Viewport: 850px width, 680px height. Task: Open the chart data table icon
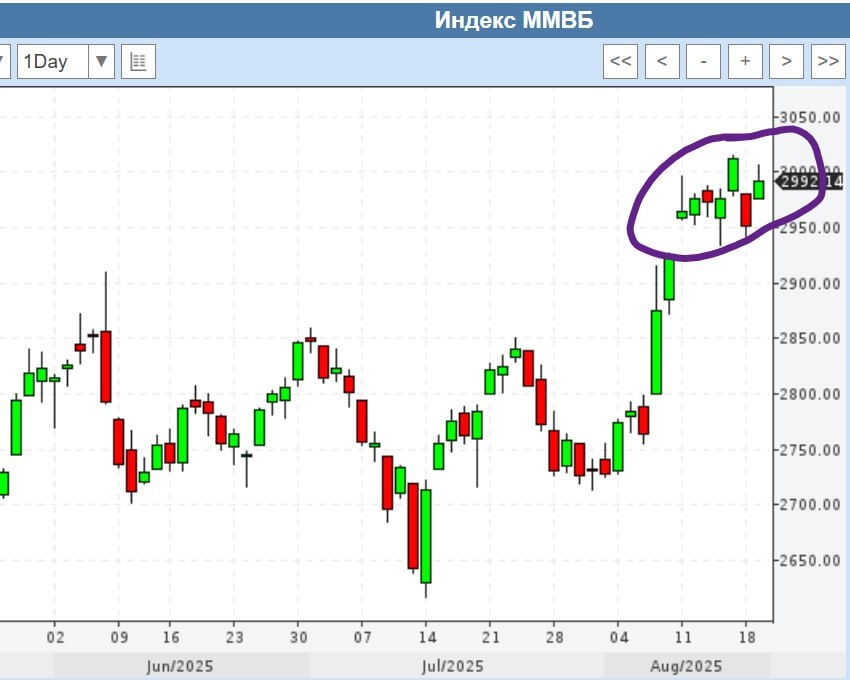click(x=138, y=61)
